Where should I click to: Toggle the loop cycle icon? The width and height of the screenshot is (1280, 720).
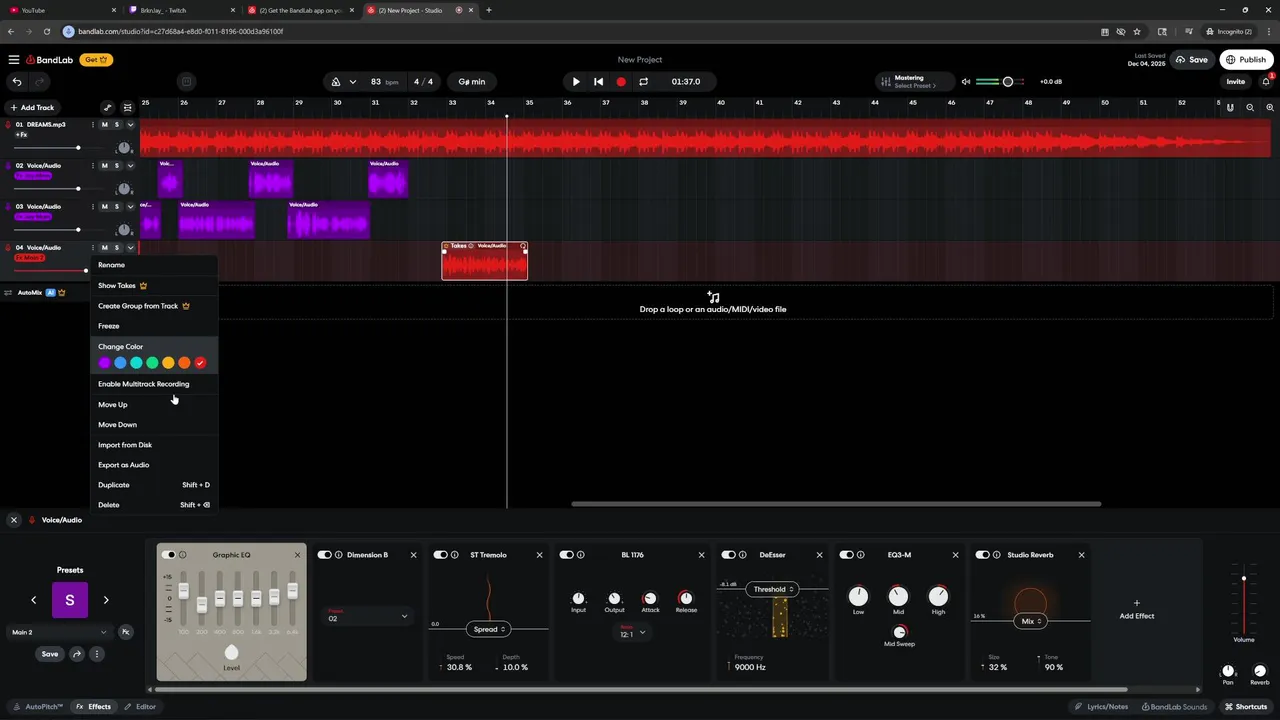point(644,82)
